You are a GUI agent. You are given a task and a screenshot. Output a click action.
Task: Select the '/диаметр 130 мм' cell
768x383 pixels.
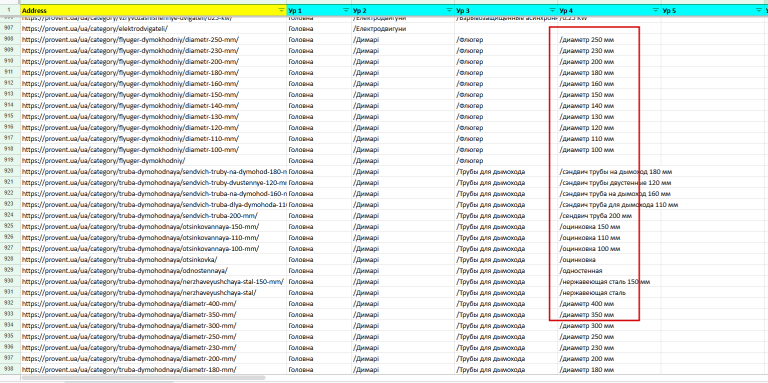click(x=609, y=117)
